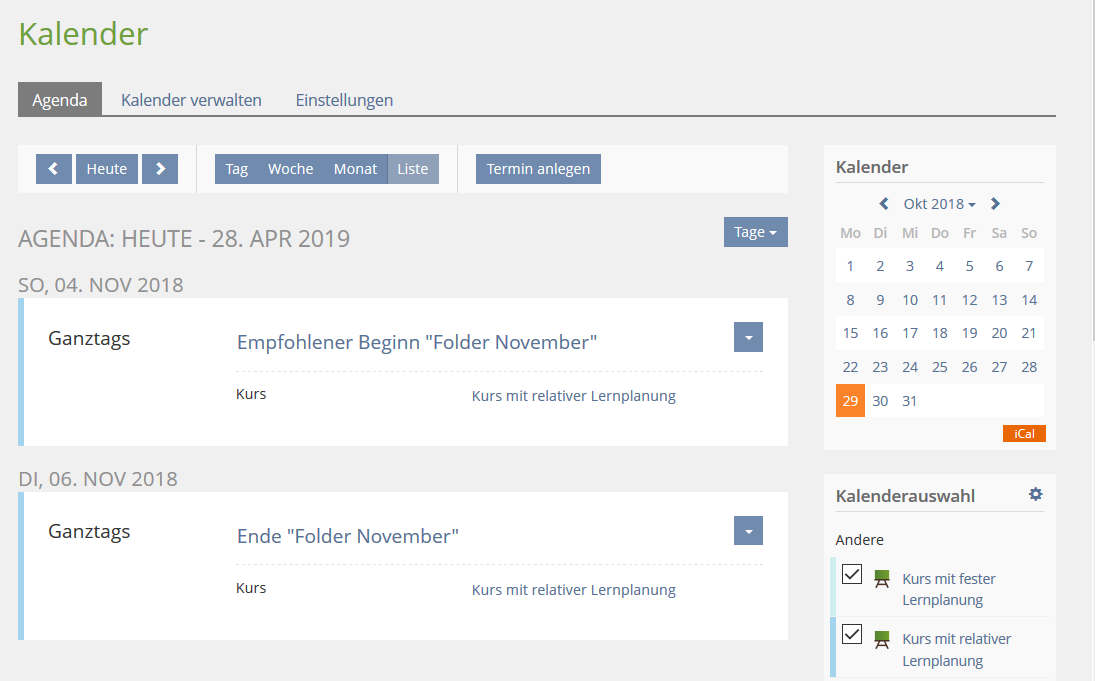The width and height of the screenshot is (1095, 681).
Task: Click Termin anlegen button
Action: coord(538,169)
